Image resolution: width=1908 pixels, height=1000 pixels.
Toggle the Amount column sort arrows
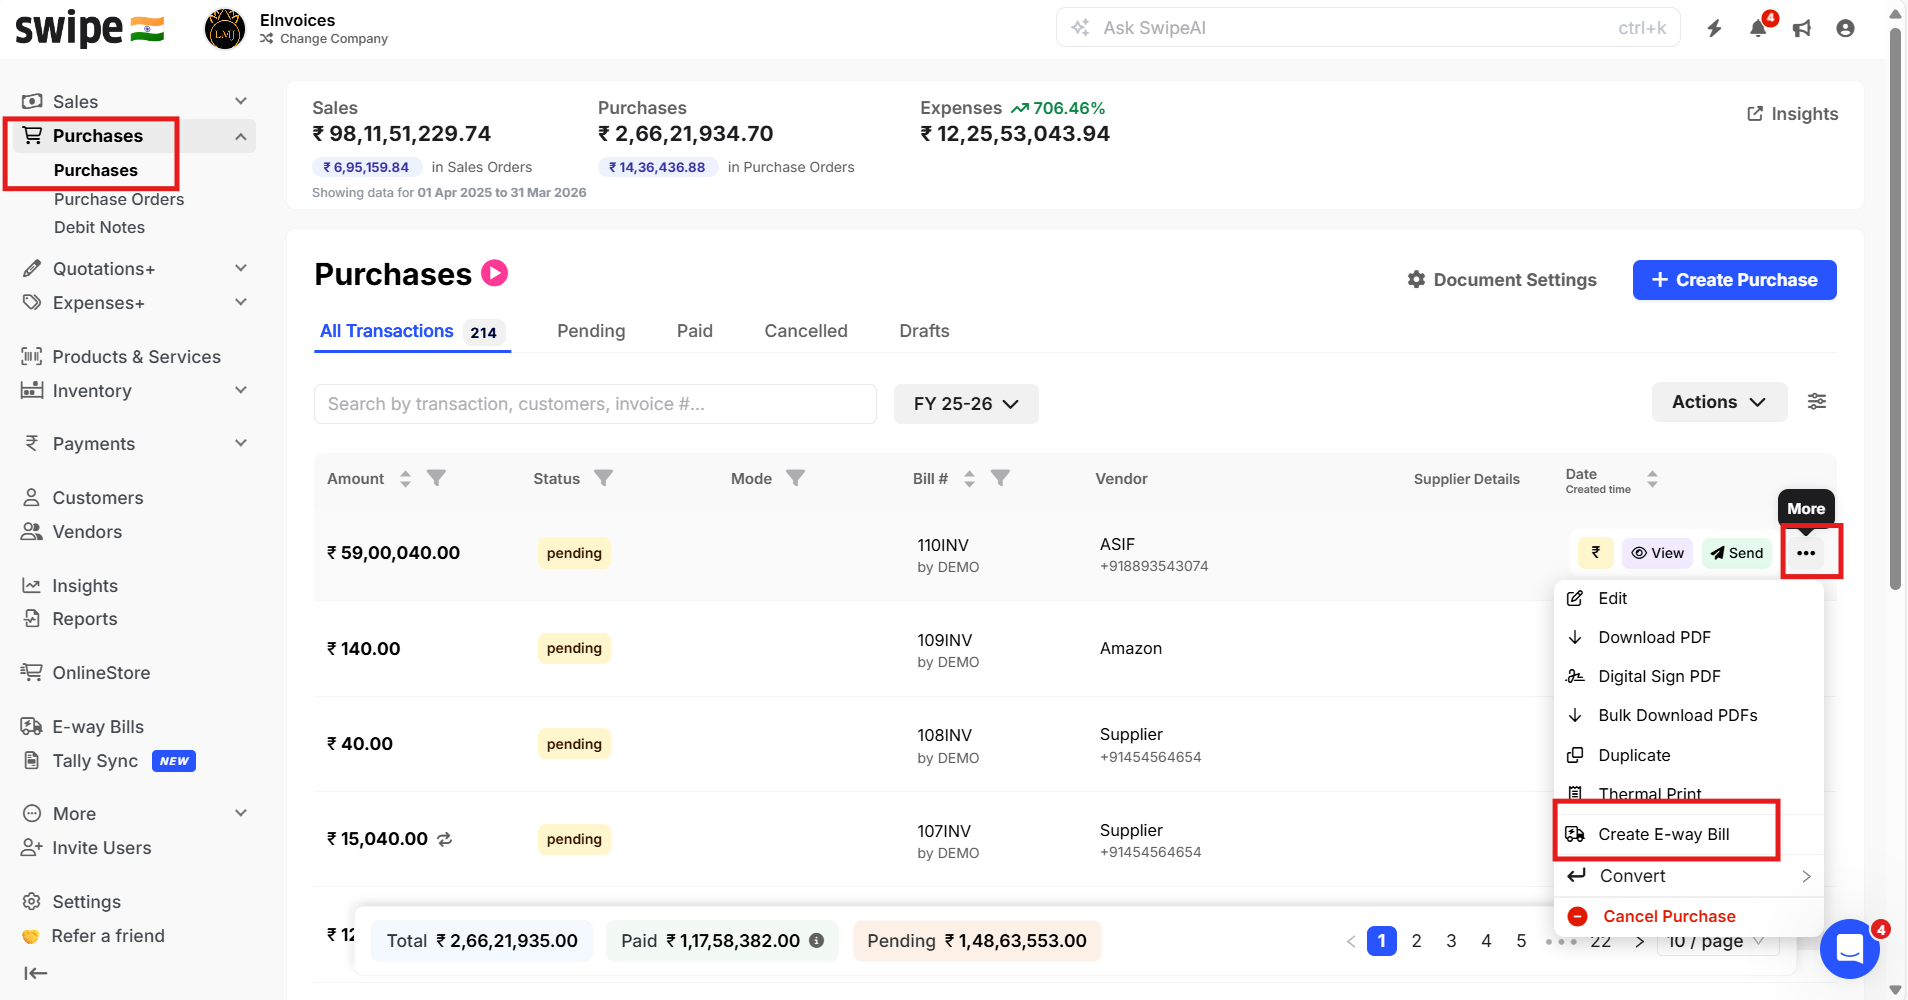[x=405, y=479]
